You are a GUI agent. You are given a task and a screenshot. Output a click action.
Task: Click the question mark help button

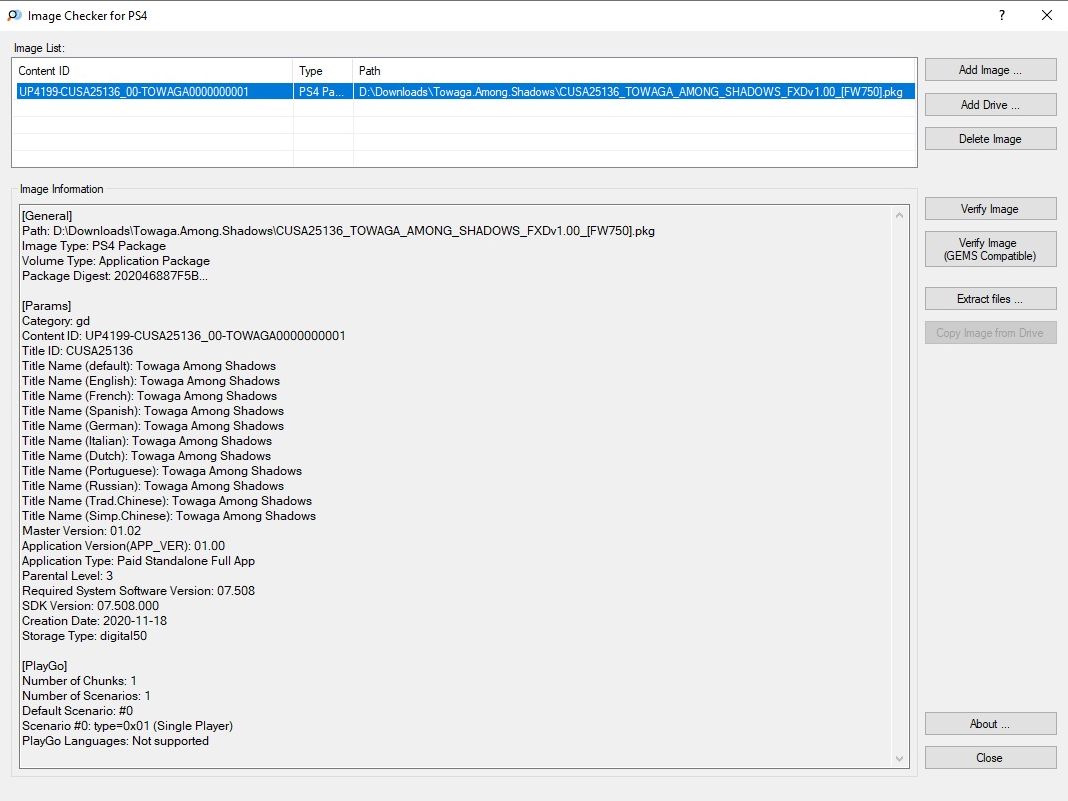[1001, 16]
